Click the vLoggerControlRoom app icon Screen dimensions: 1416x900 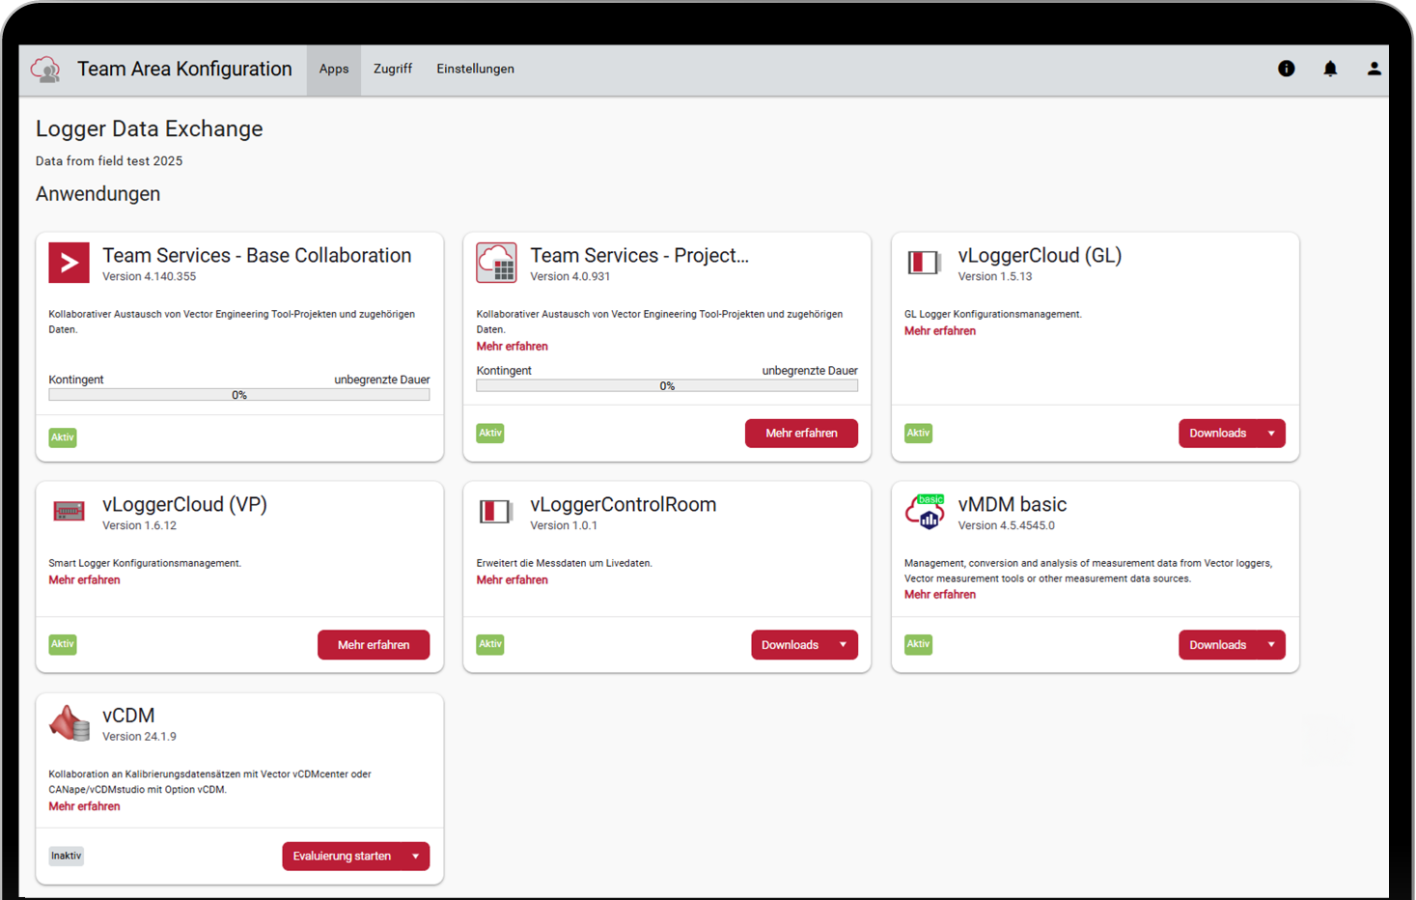tap(496, 512)
